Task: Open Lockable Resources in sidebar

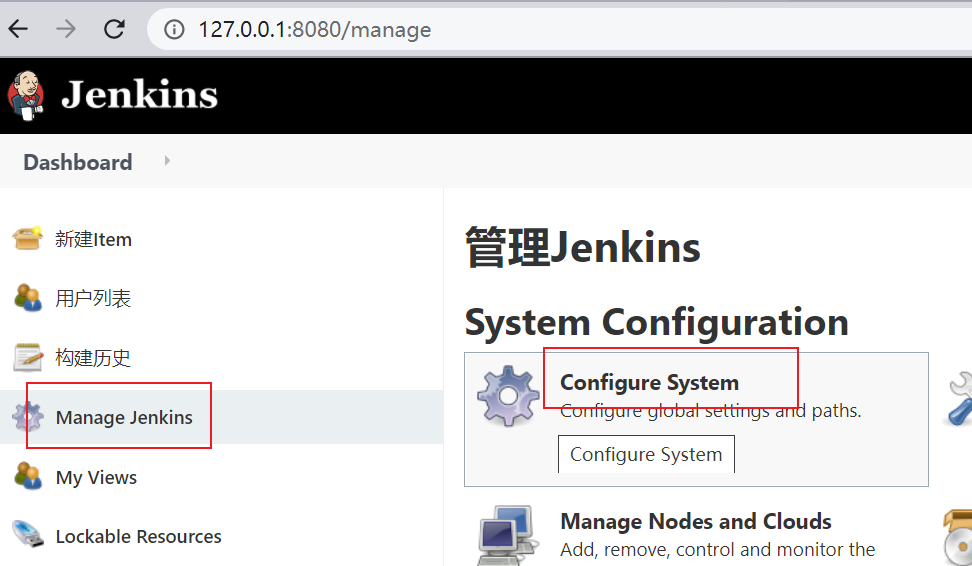Action: click(x=138, y=536)
